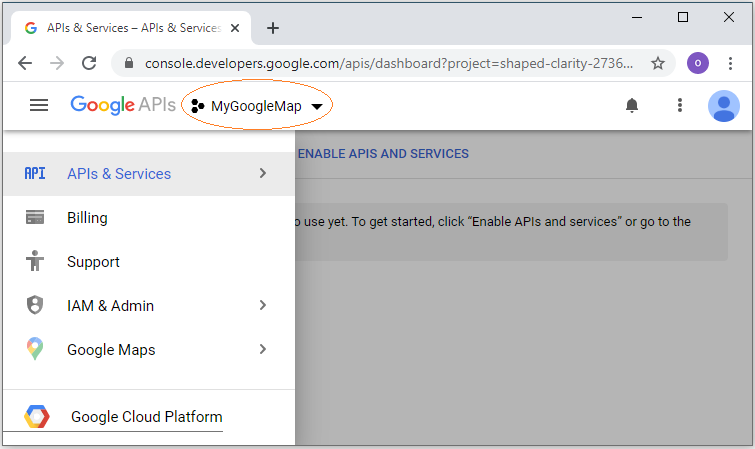Image resolution: width=755 pixels, height=449 pixels.
Task: Expand the IAM & Admin submenu arrow
Action: (x=263, y=305)
